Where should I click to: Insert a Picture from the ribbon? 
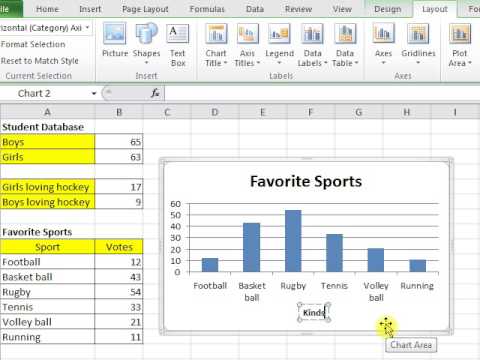pos(115,40)
